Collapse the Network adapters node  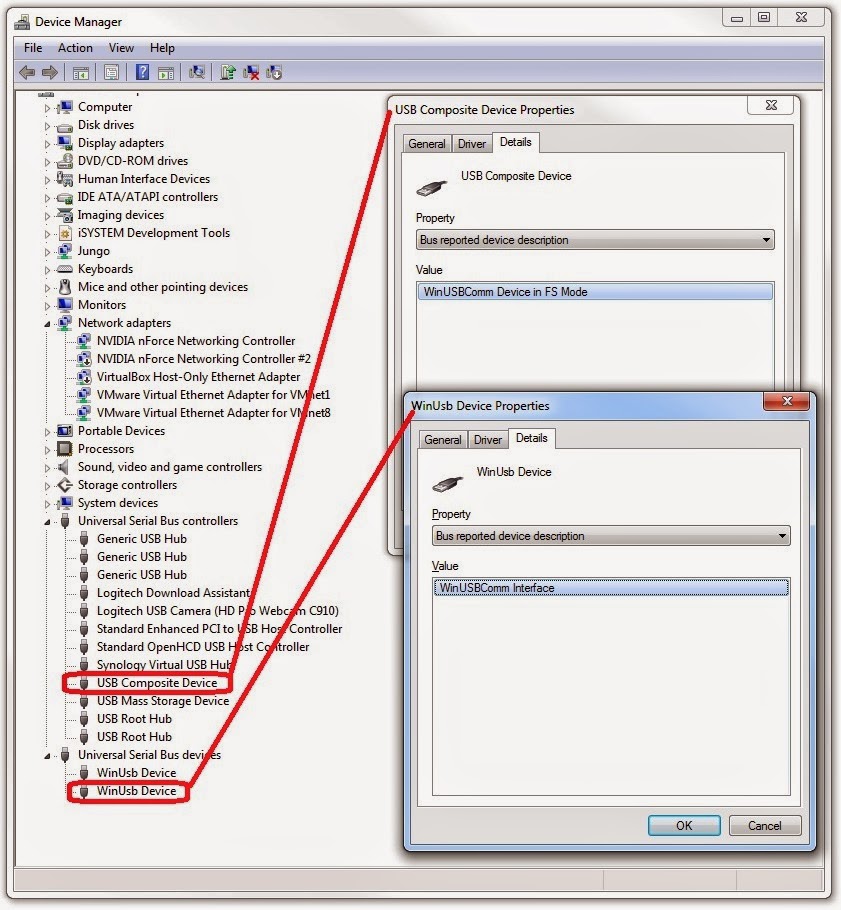48,323
